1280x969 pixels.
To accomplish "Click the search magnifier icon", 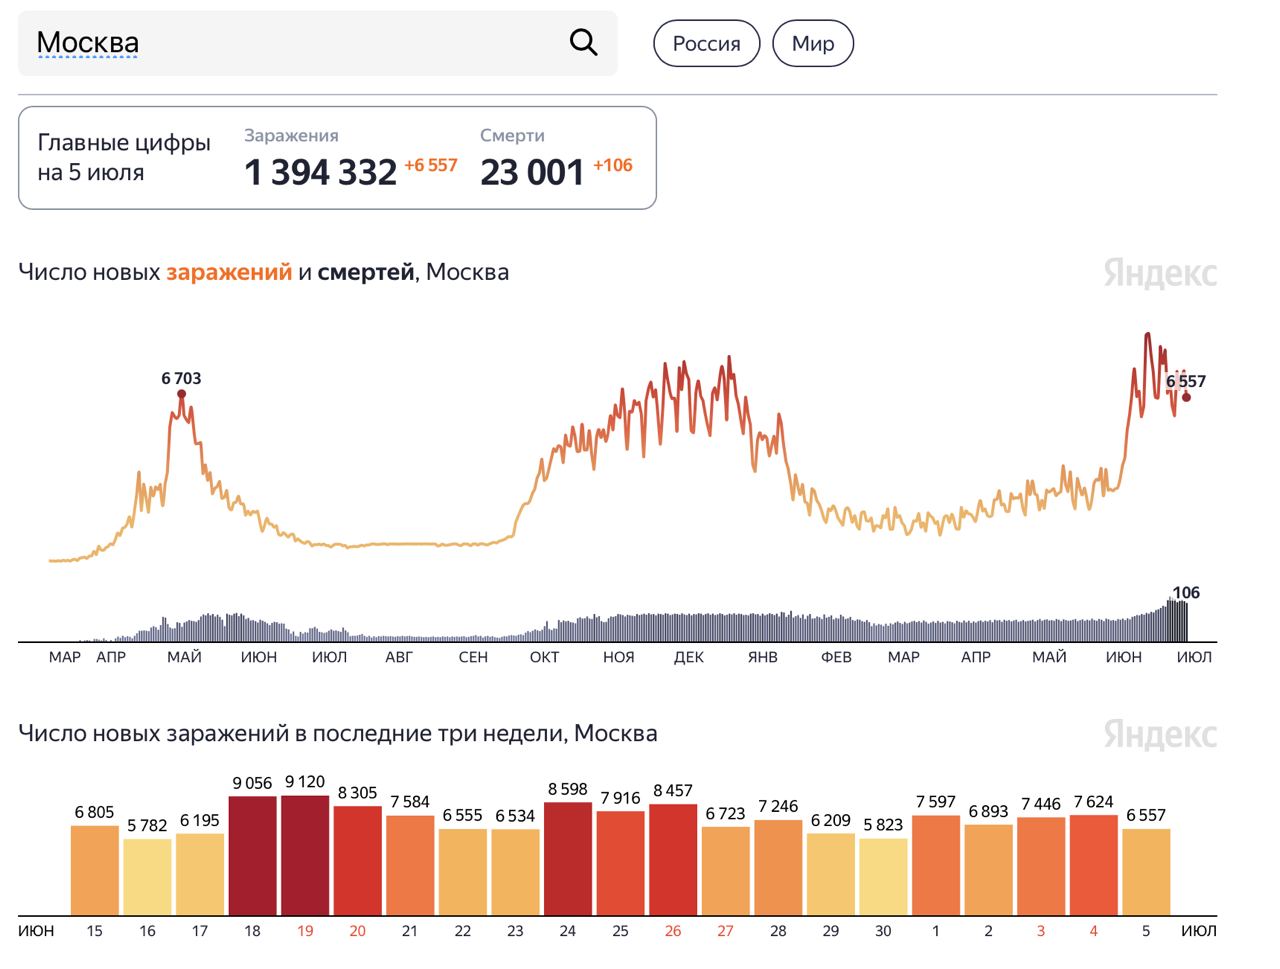I will 583,42.
